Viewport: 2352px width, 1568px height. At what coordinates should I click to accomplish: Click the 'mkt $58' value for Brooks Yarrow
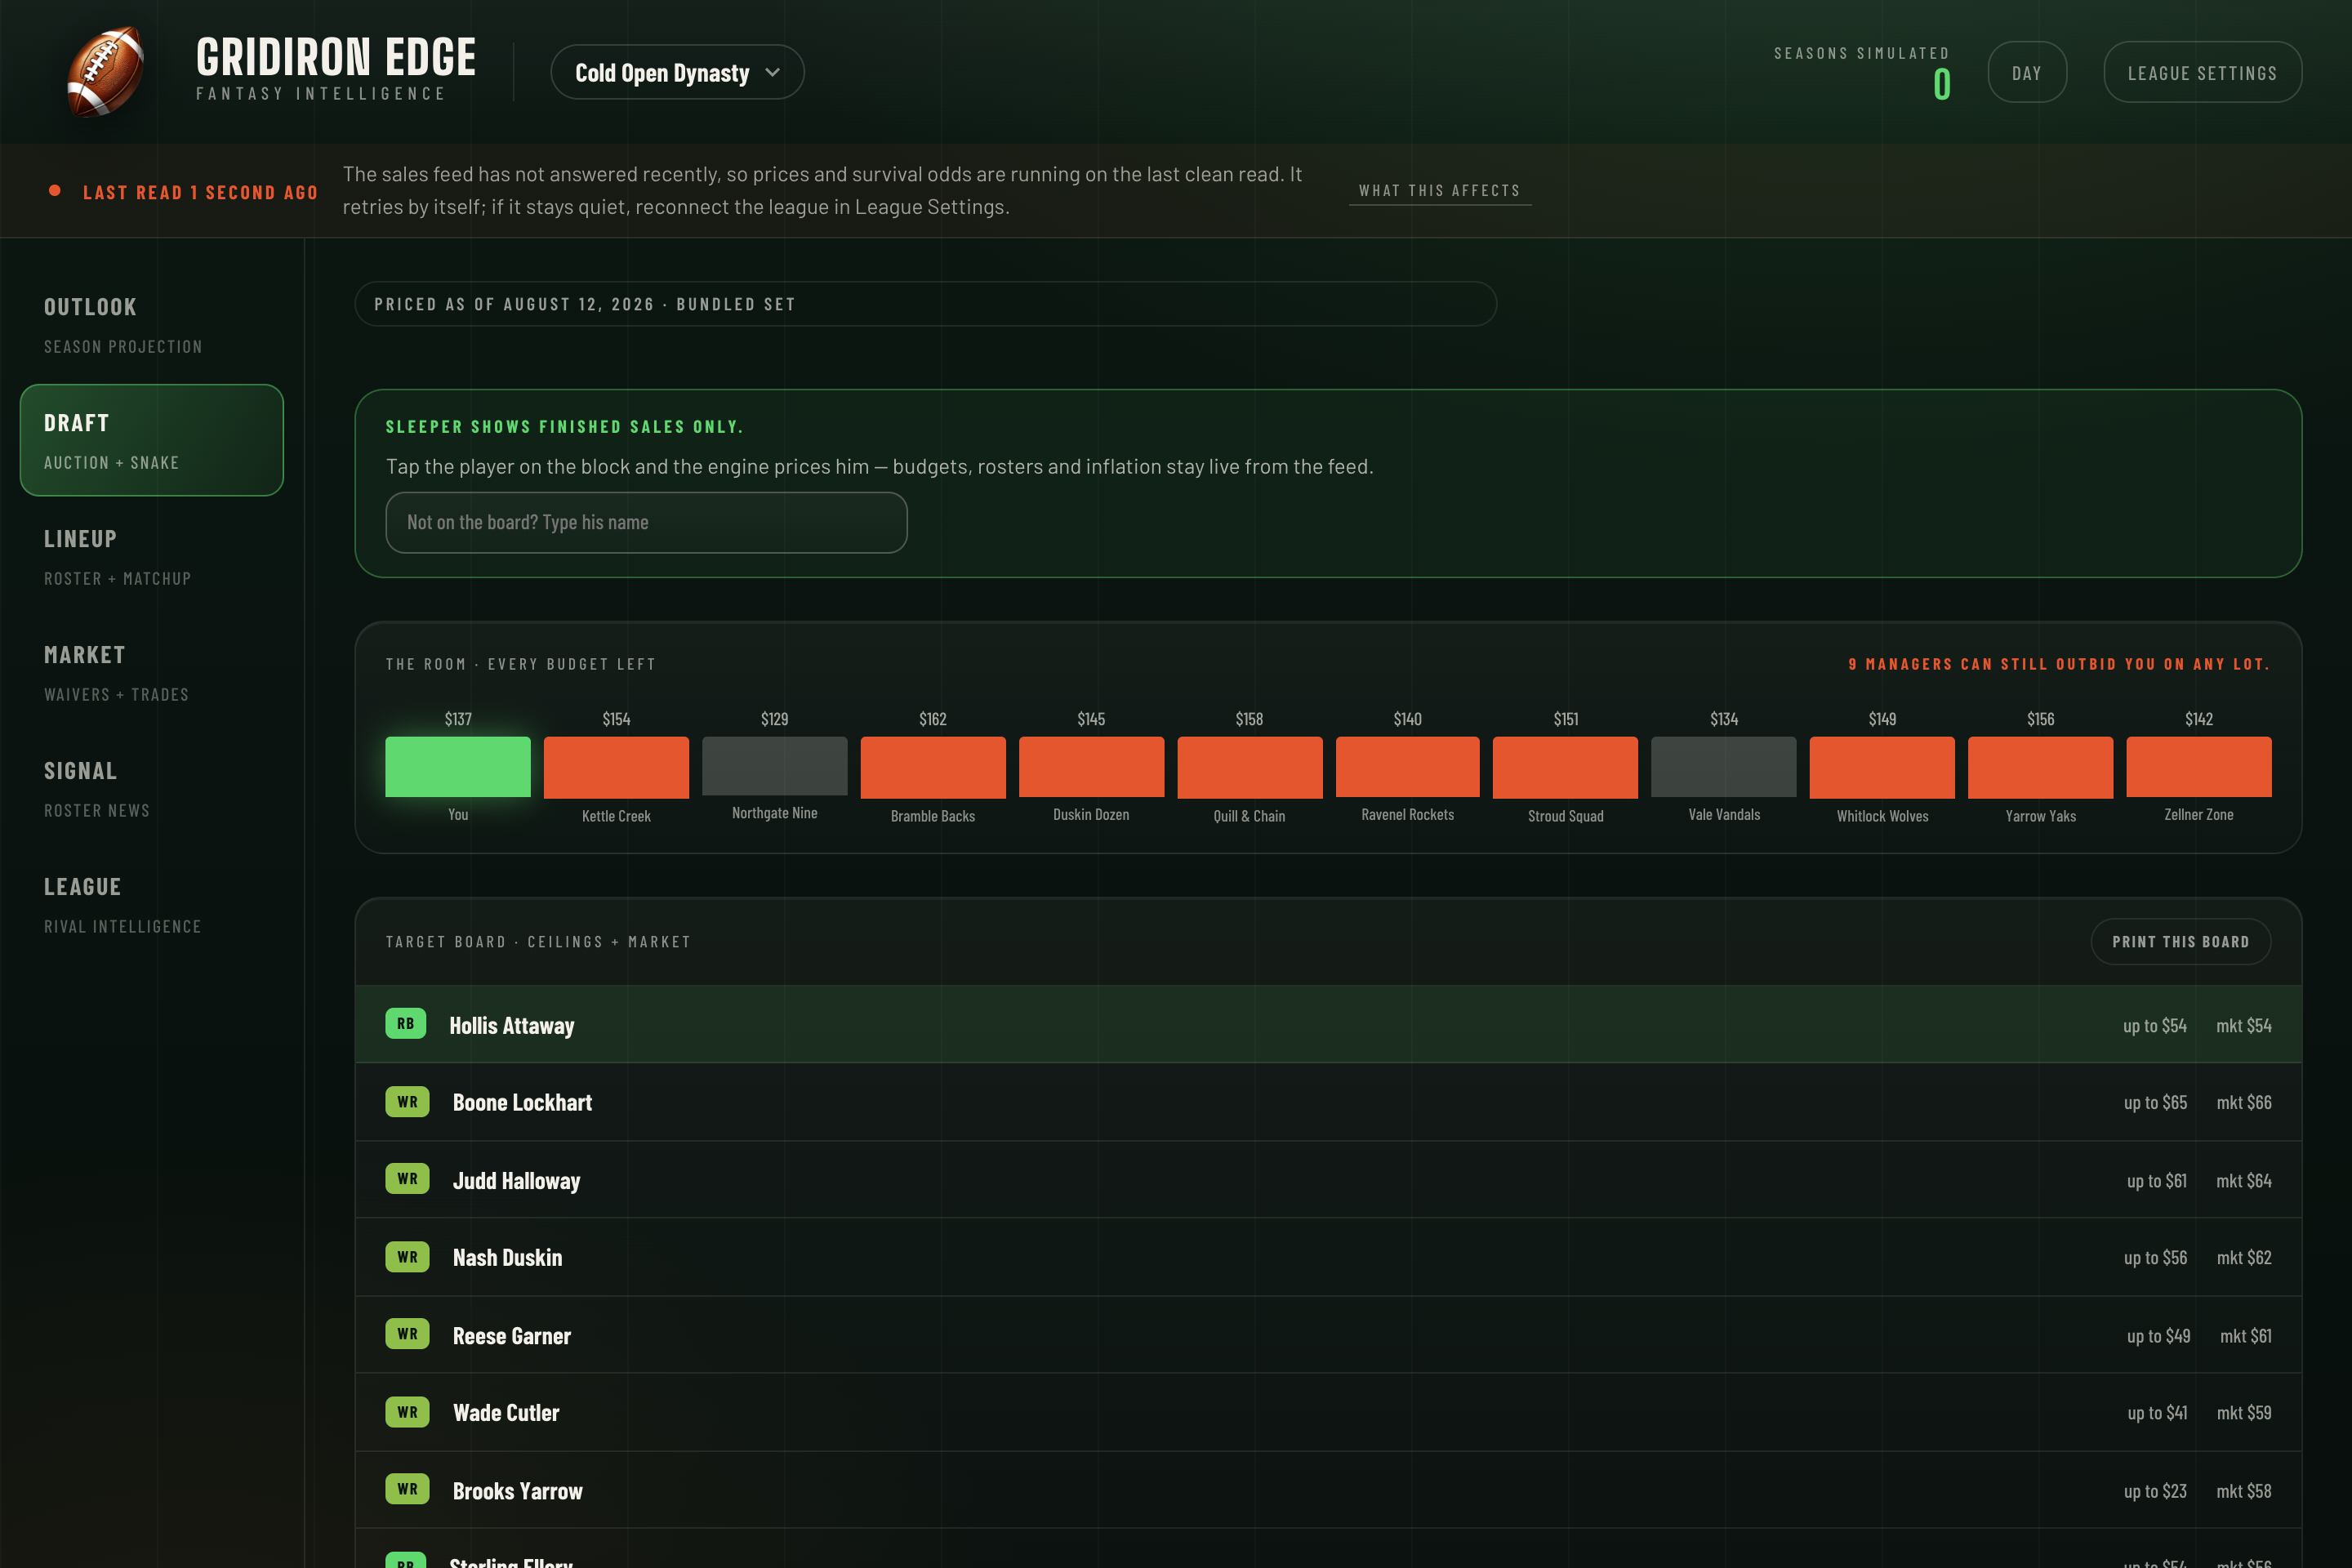(x=2243, y=1490)
